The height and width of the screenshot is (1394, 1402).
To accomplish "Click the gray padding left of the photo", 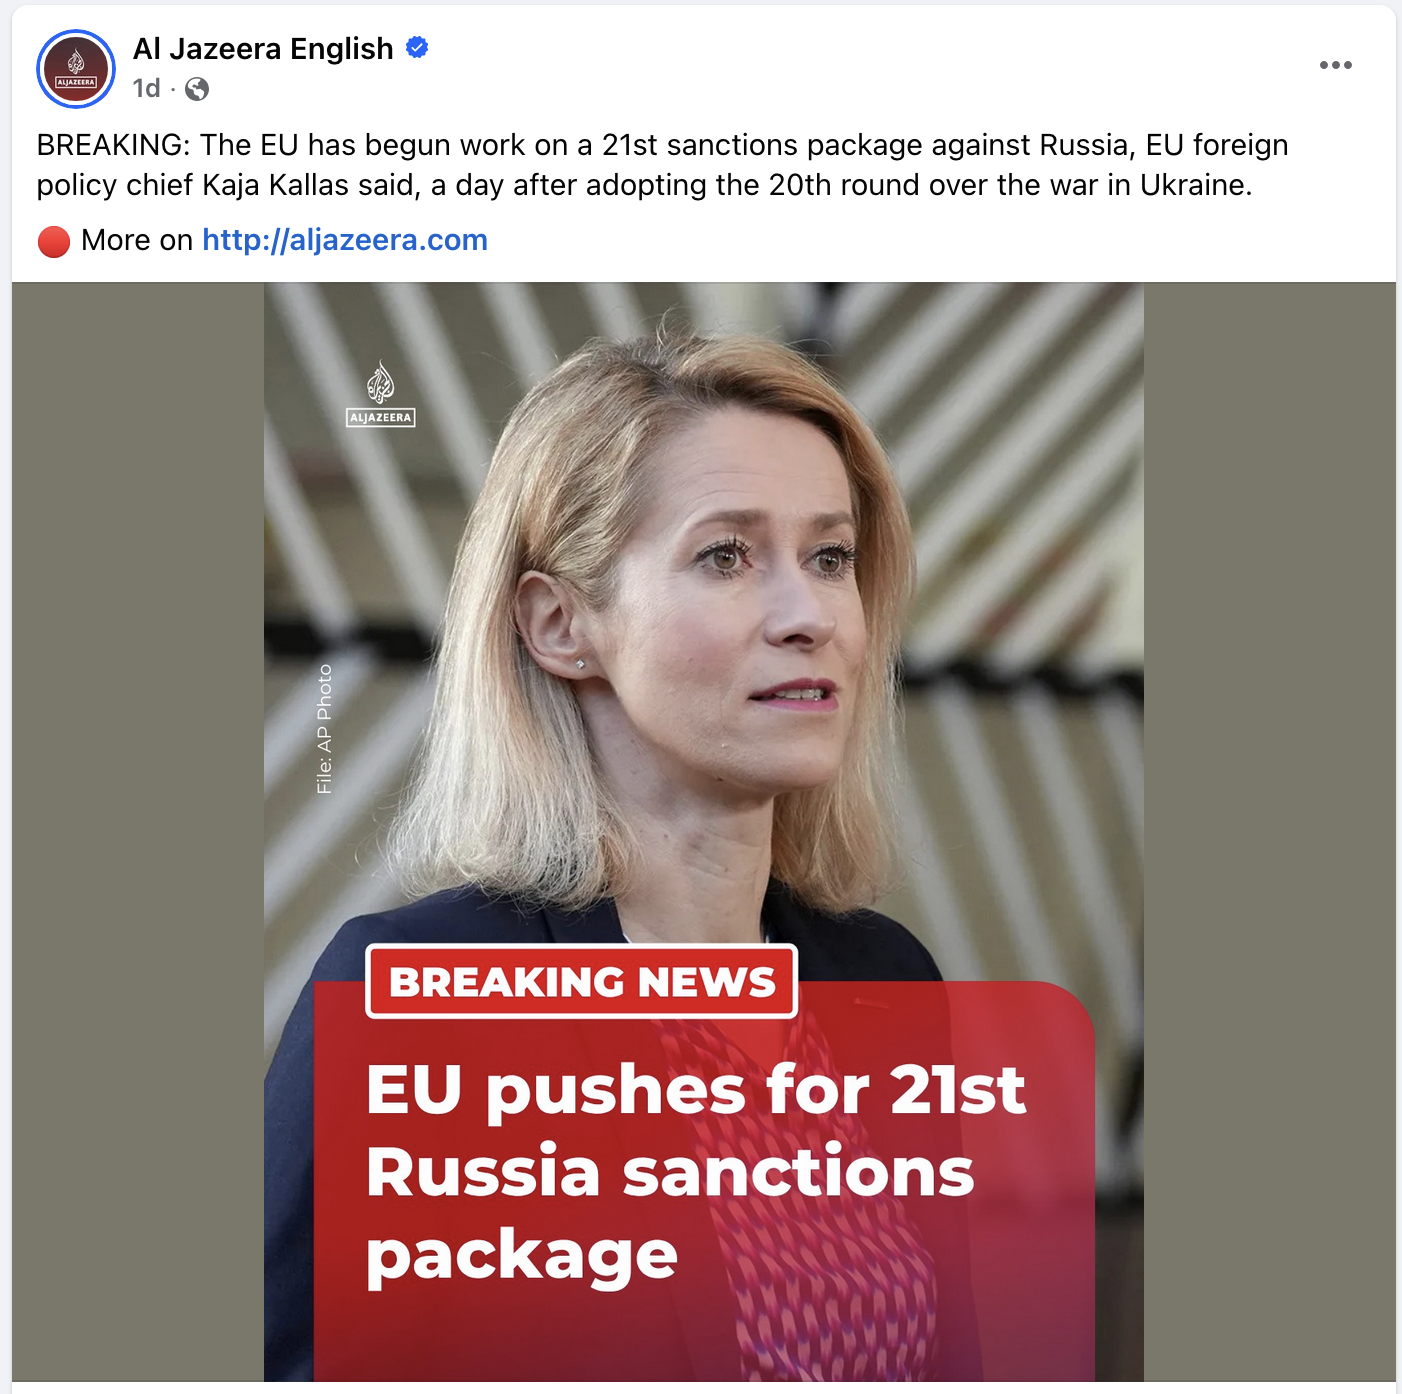I will tap(138, 832).
